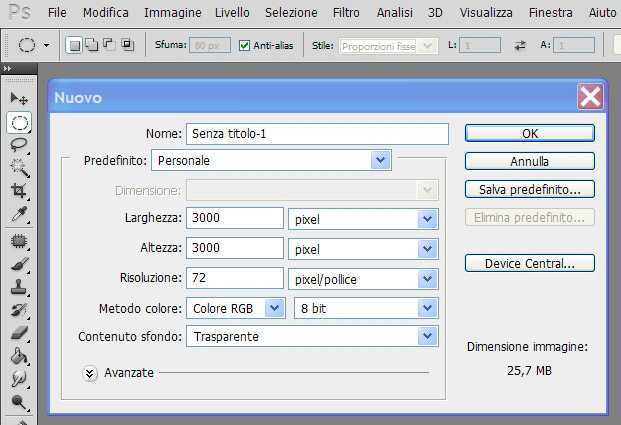This screenshot has height=425, width=621.
Task: Choose Intersect with selection mode icon
Action: (x=128, y=44)
